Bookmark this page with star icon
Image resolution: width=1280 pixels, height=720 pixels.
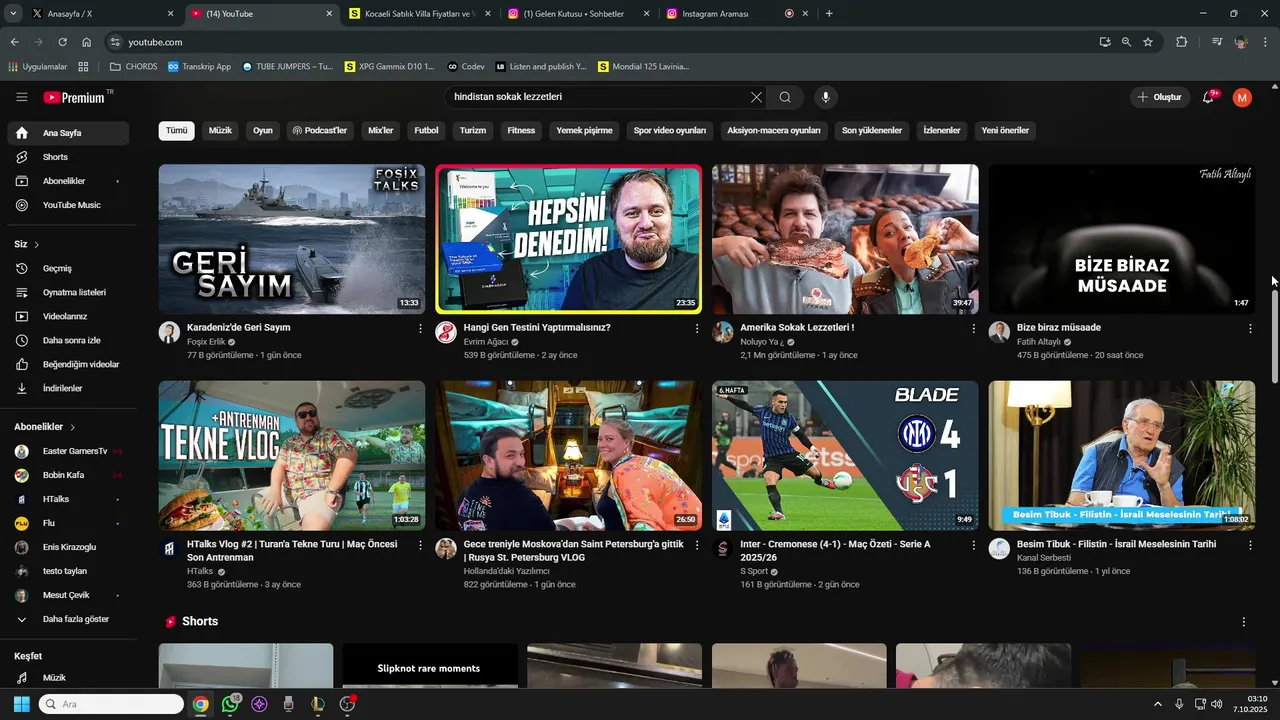point(1148,42)
